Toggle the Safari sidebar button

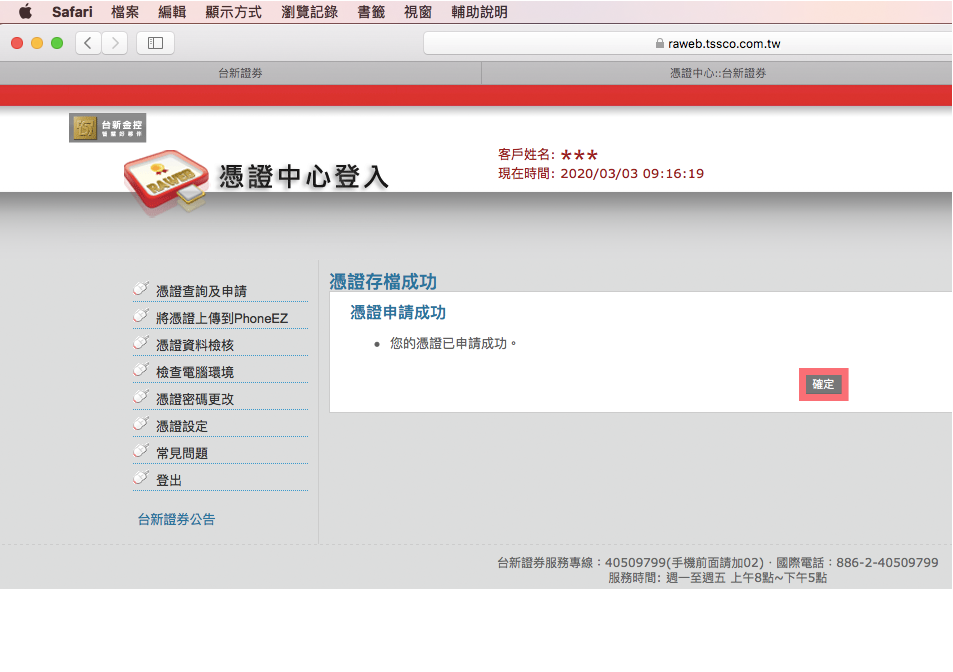click(x=156, y=43)
